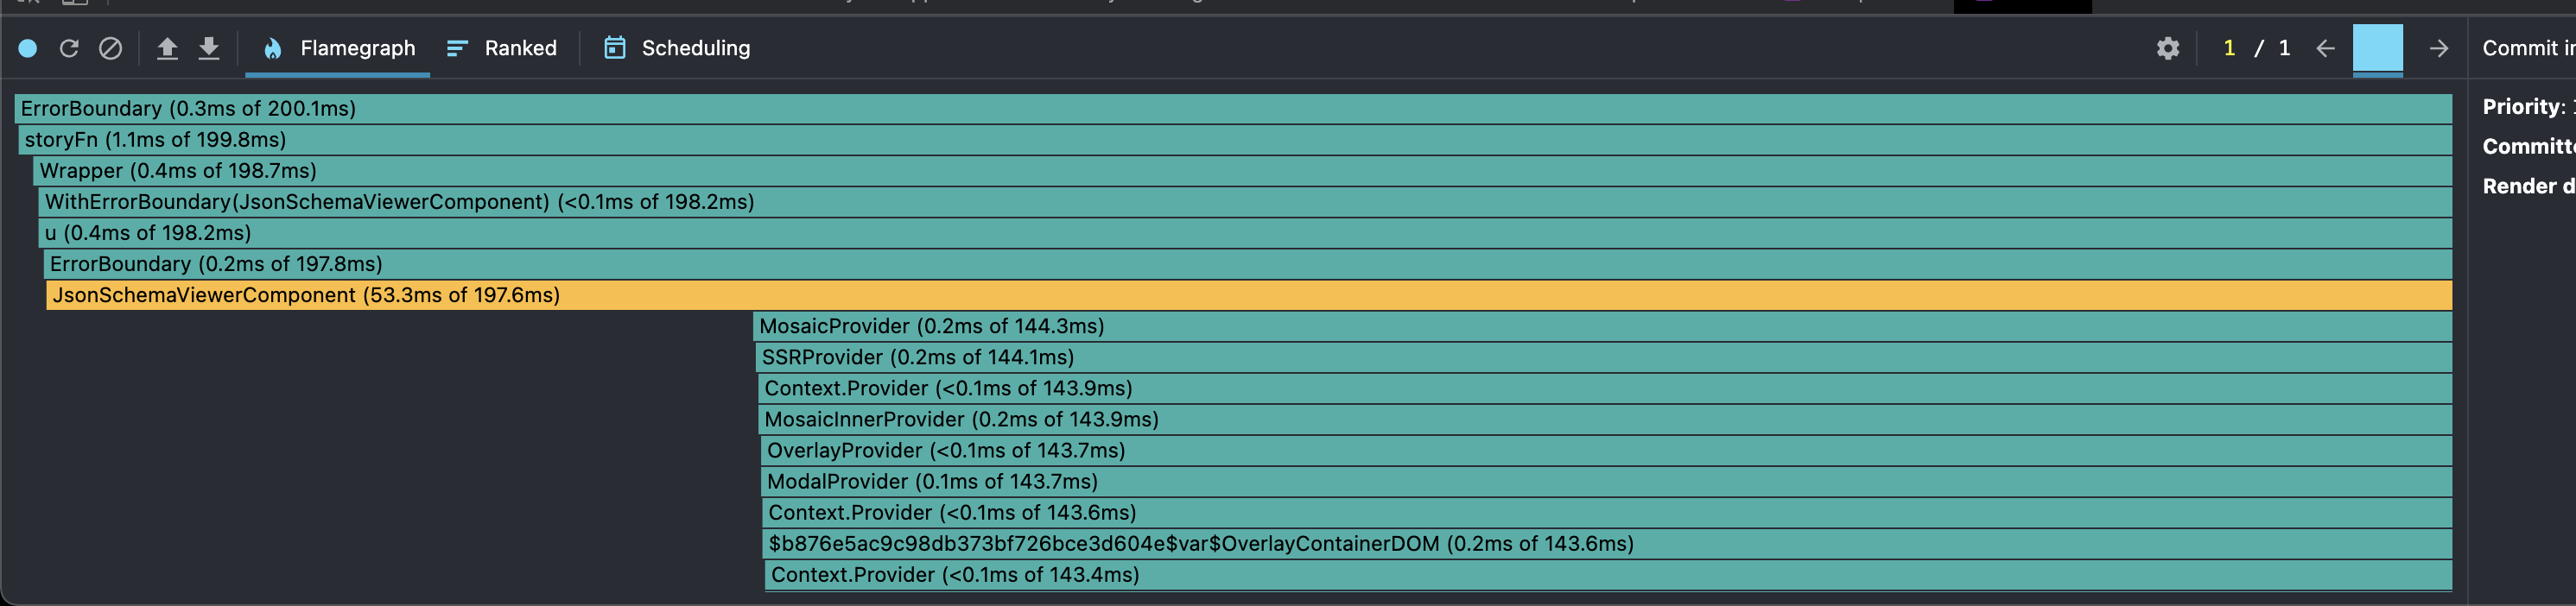
Task: Select the OverlayContainerDOM bar
Action: (x=1608, y=542)
